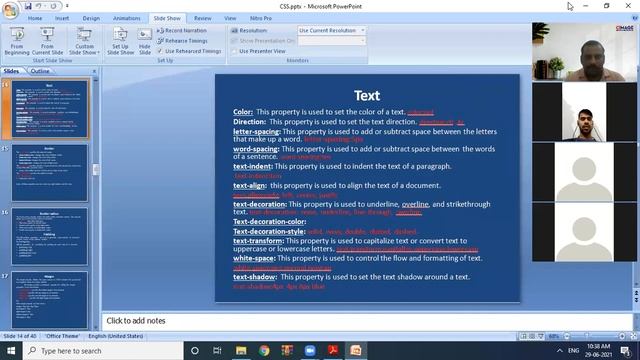Open Customize Quick Access Toolbar dropdown

click(x=67, y=6)
